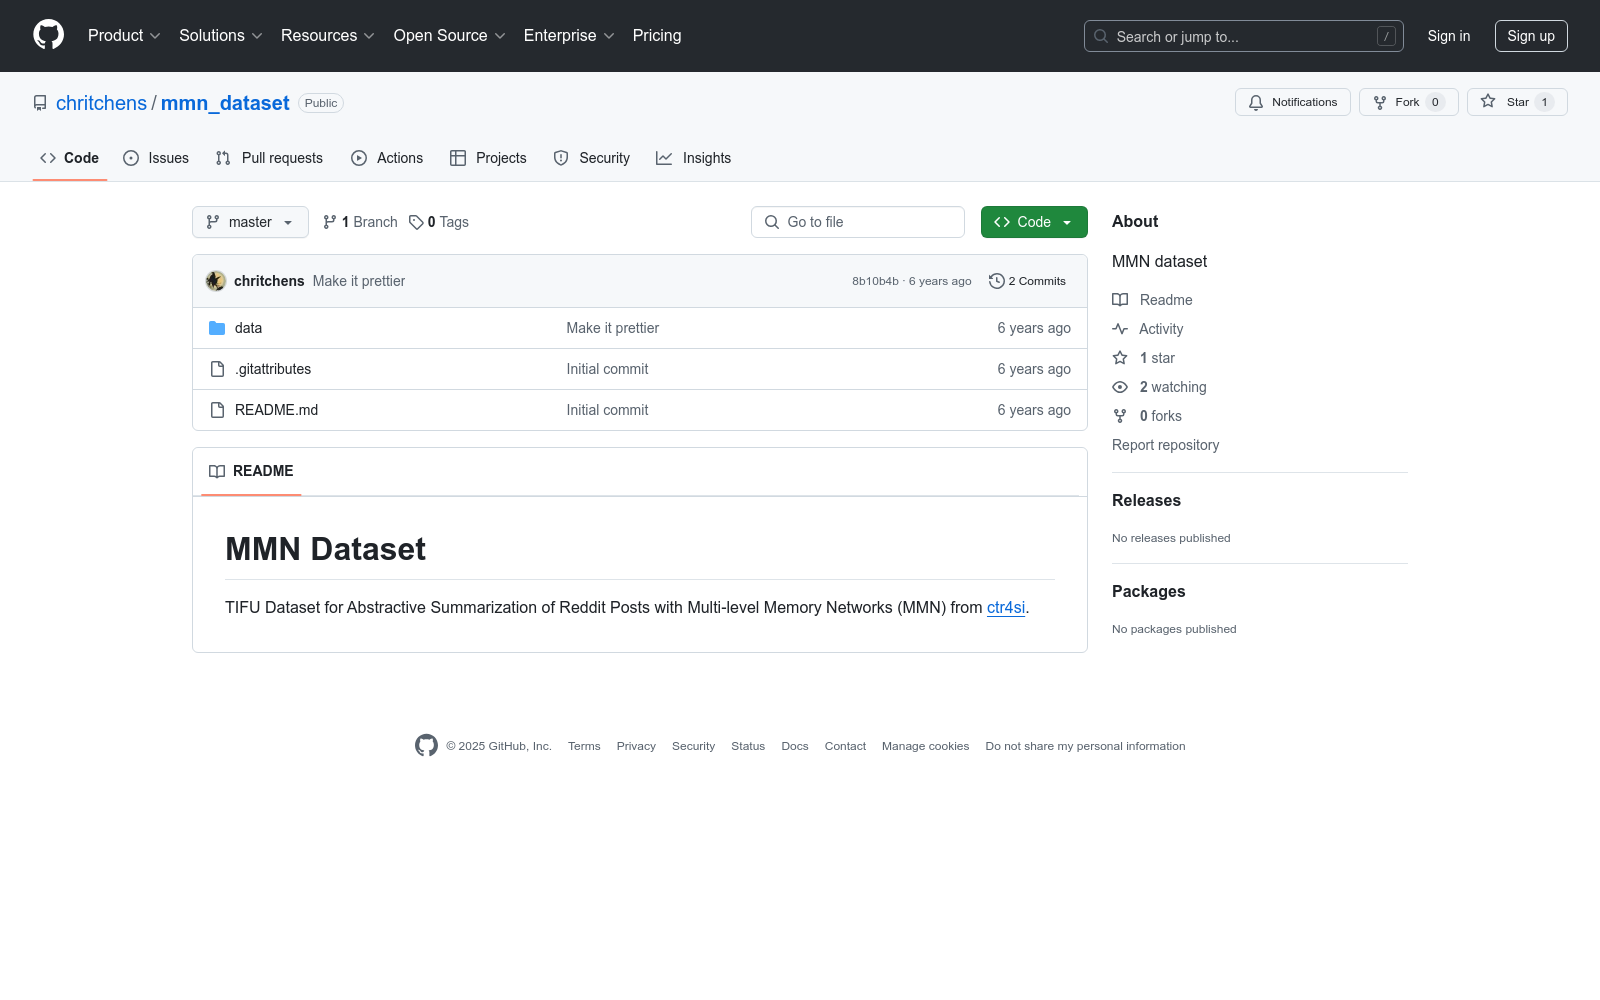Select the README tab above the file content
This screenshot has width=1600, height=1000.
[251, 471]
